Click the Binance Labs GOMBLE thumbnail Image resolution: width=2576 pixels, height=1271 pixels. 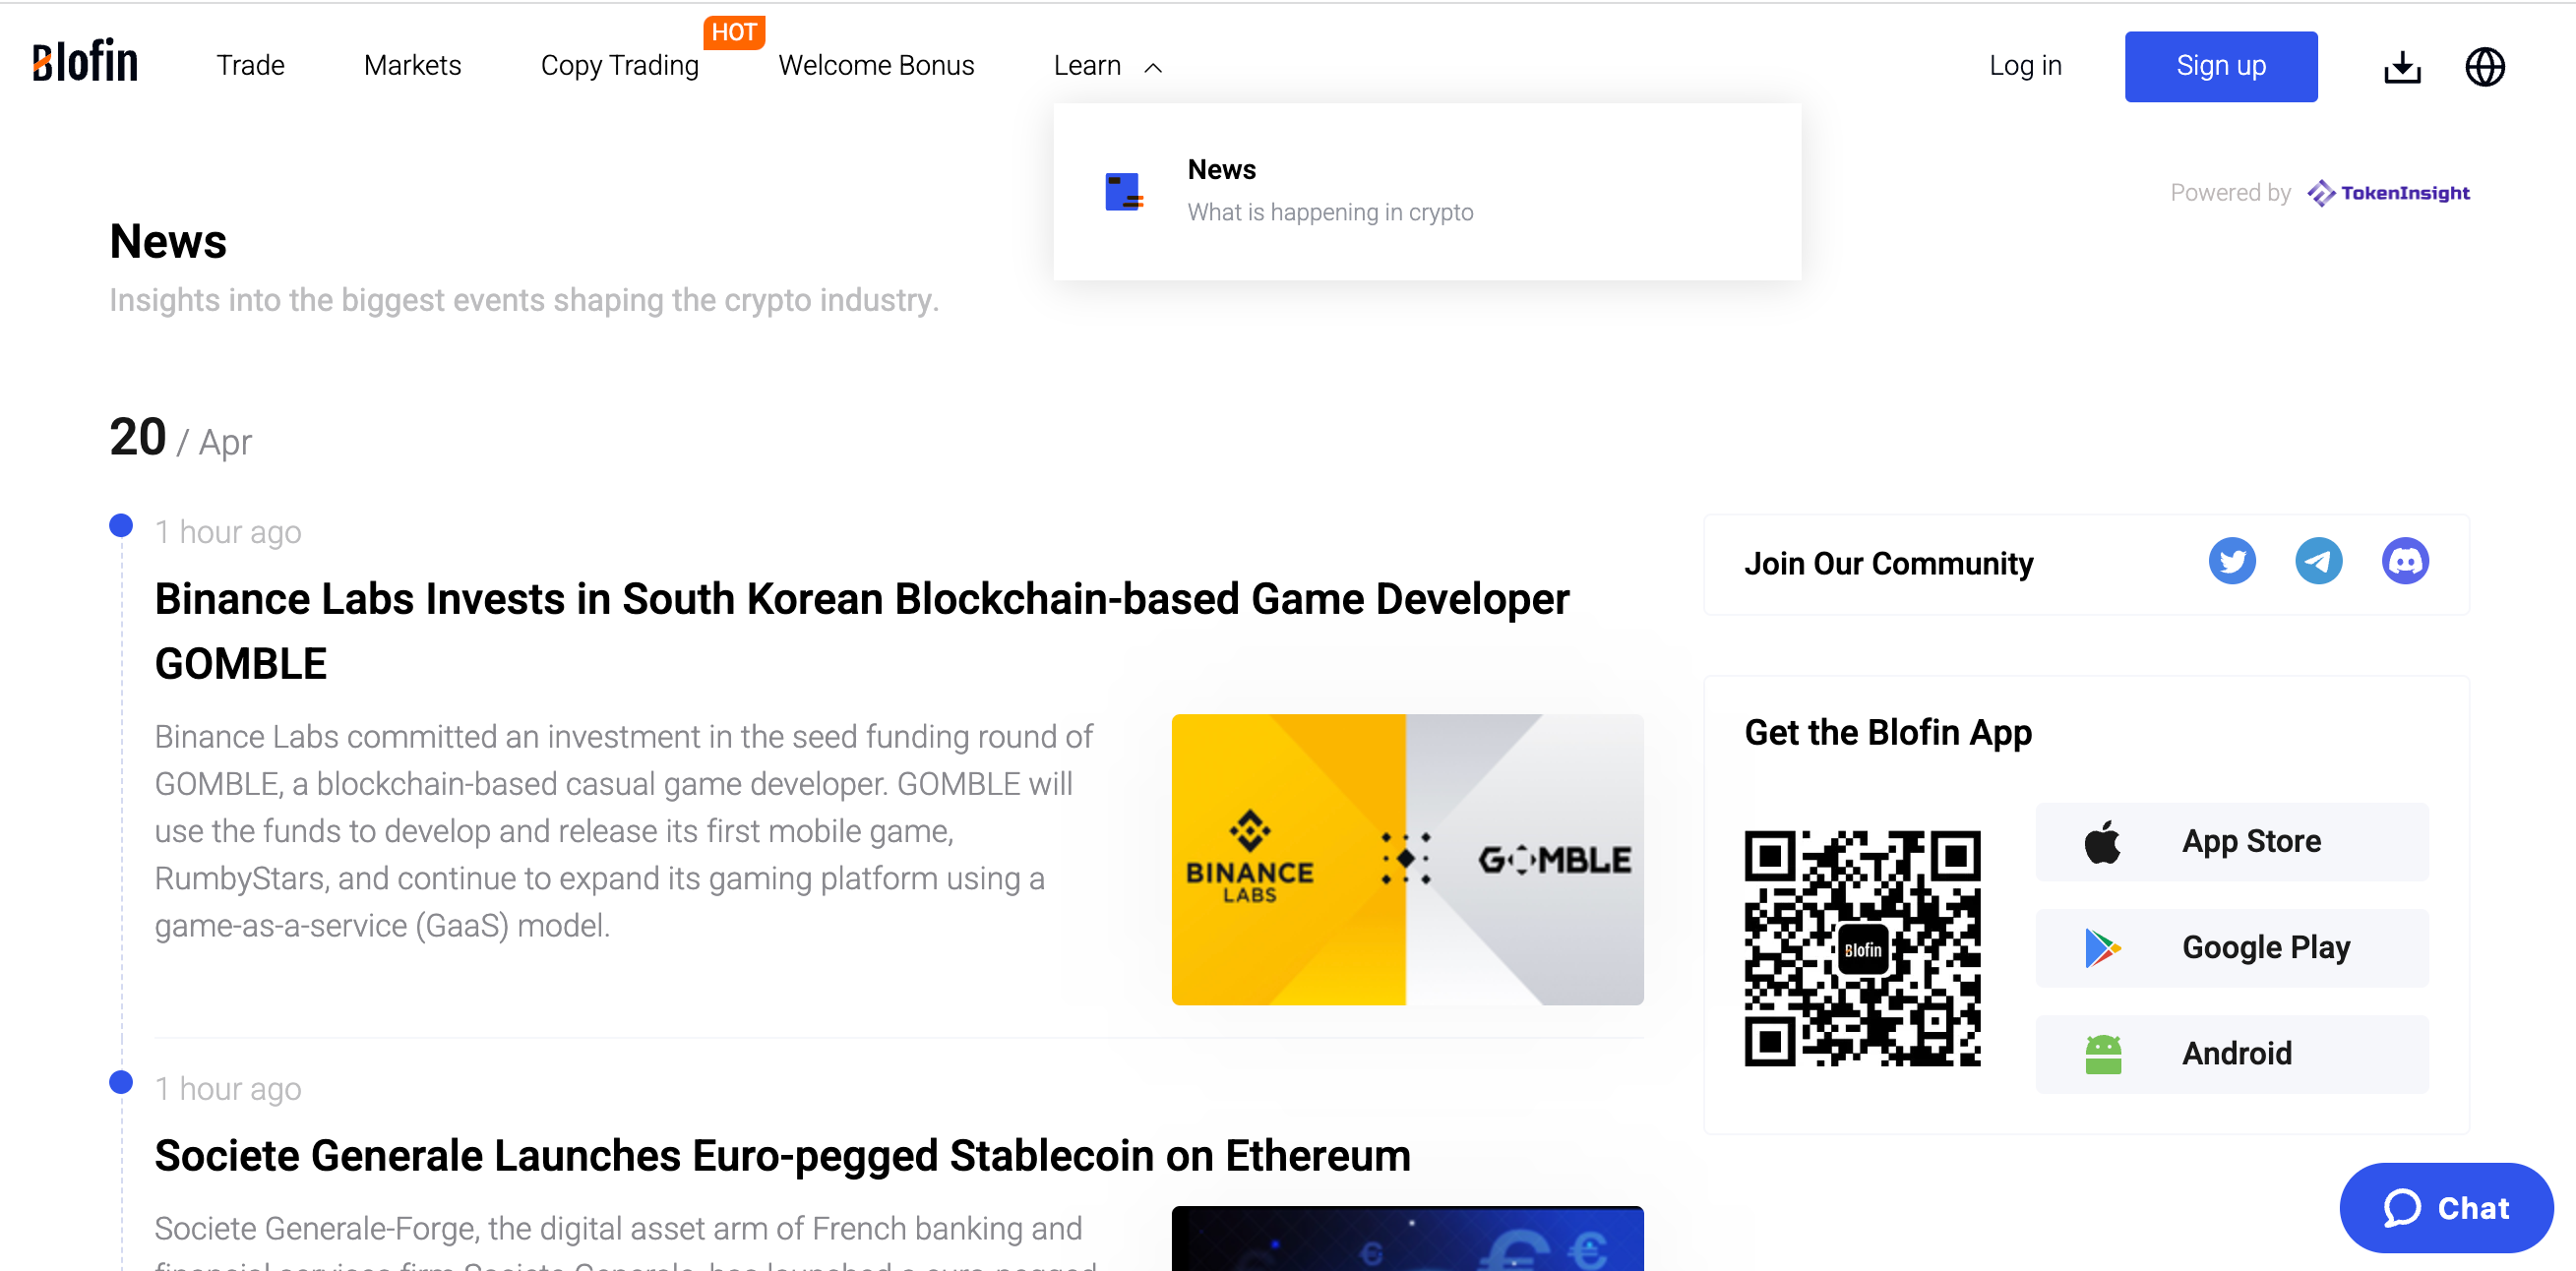[x=1406, y=859]
